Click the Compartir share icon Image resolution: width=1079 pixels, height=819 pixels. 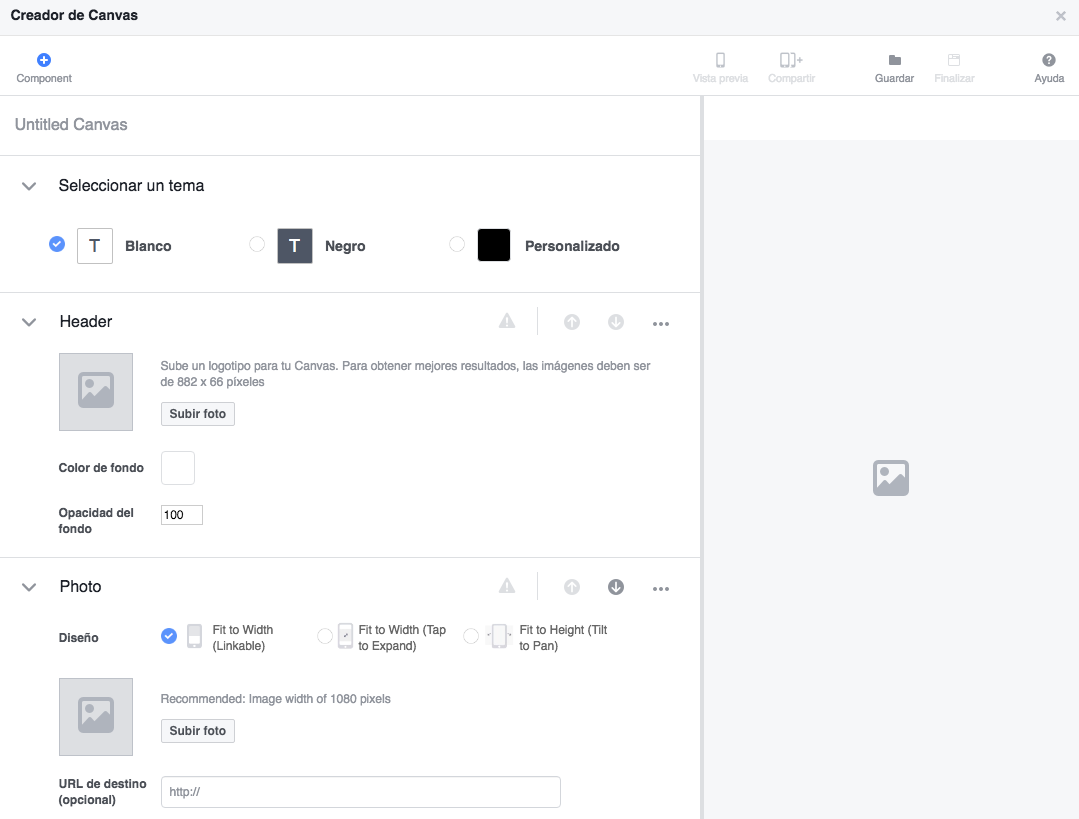pyautogui.click(x=791, y=60)
